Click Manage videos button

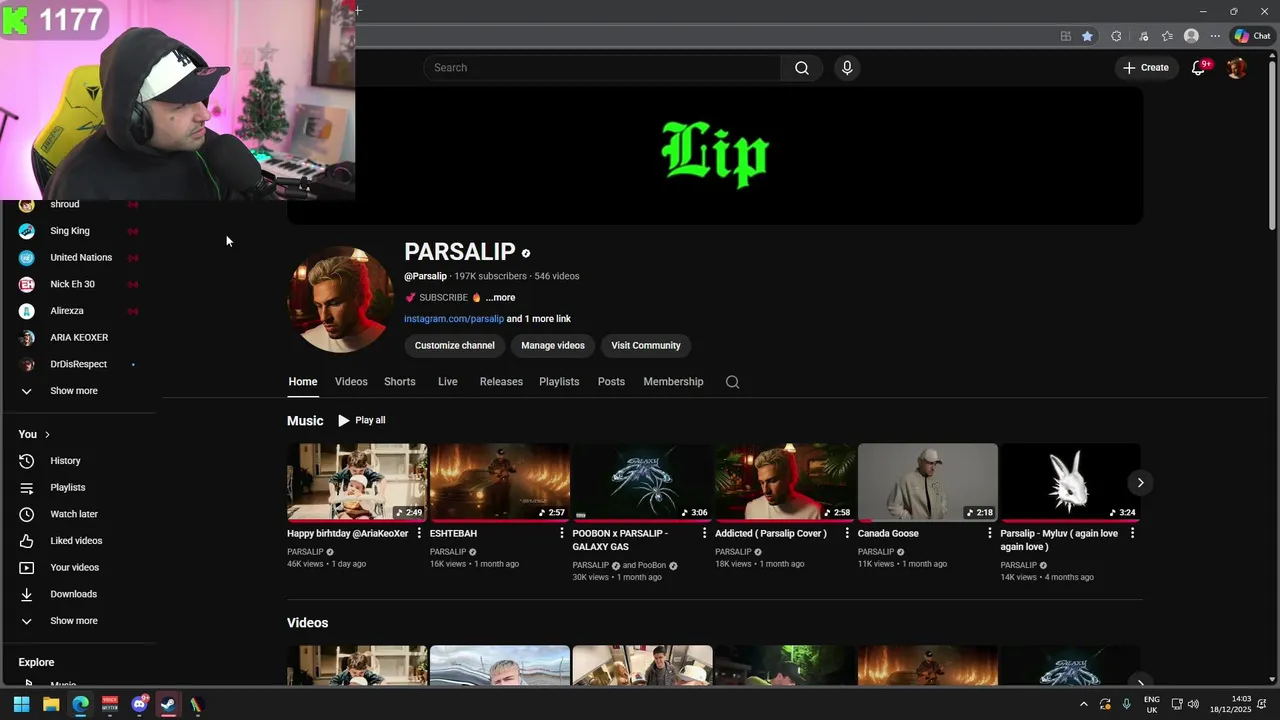click(553, 346)
